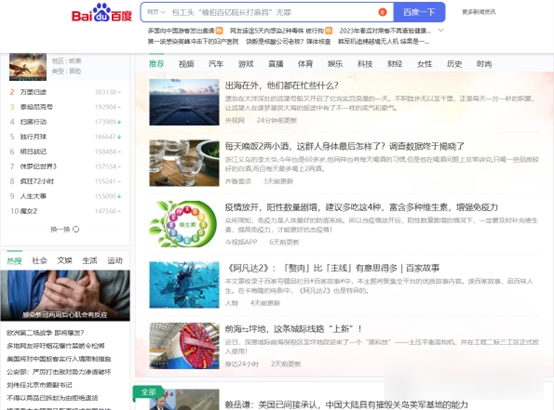Screen dimensions: 554x410
Task: Click the orange hot tag after first trending headline
Action: coord(219,31)
